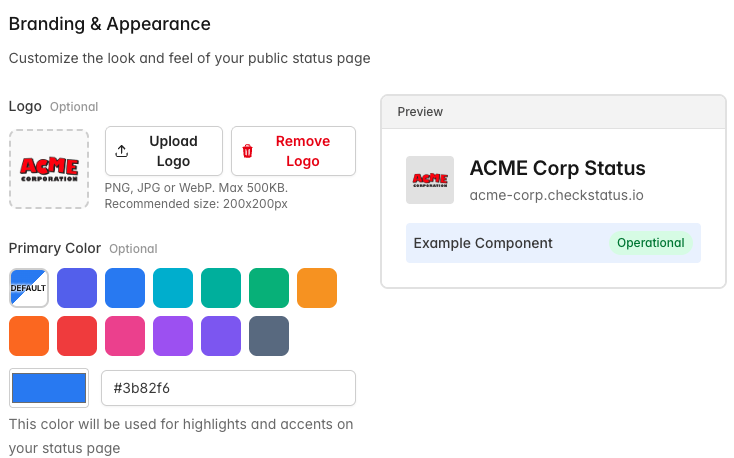
Task: Pick the green color swatch
Action: pyautogui.click(x=269, y=288)
